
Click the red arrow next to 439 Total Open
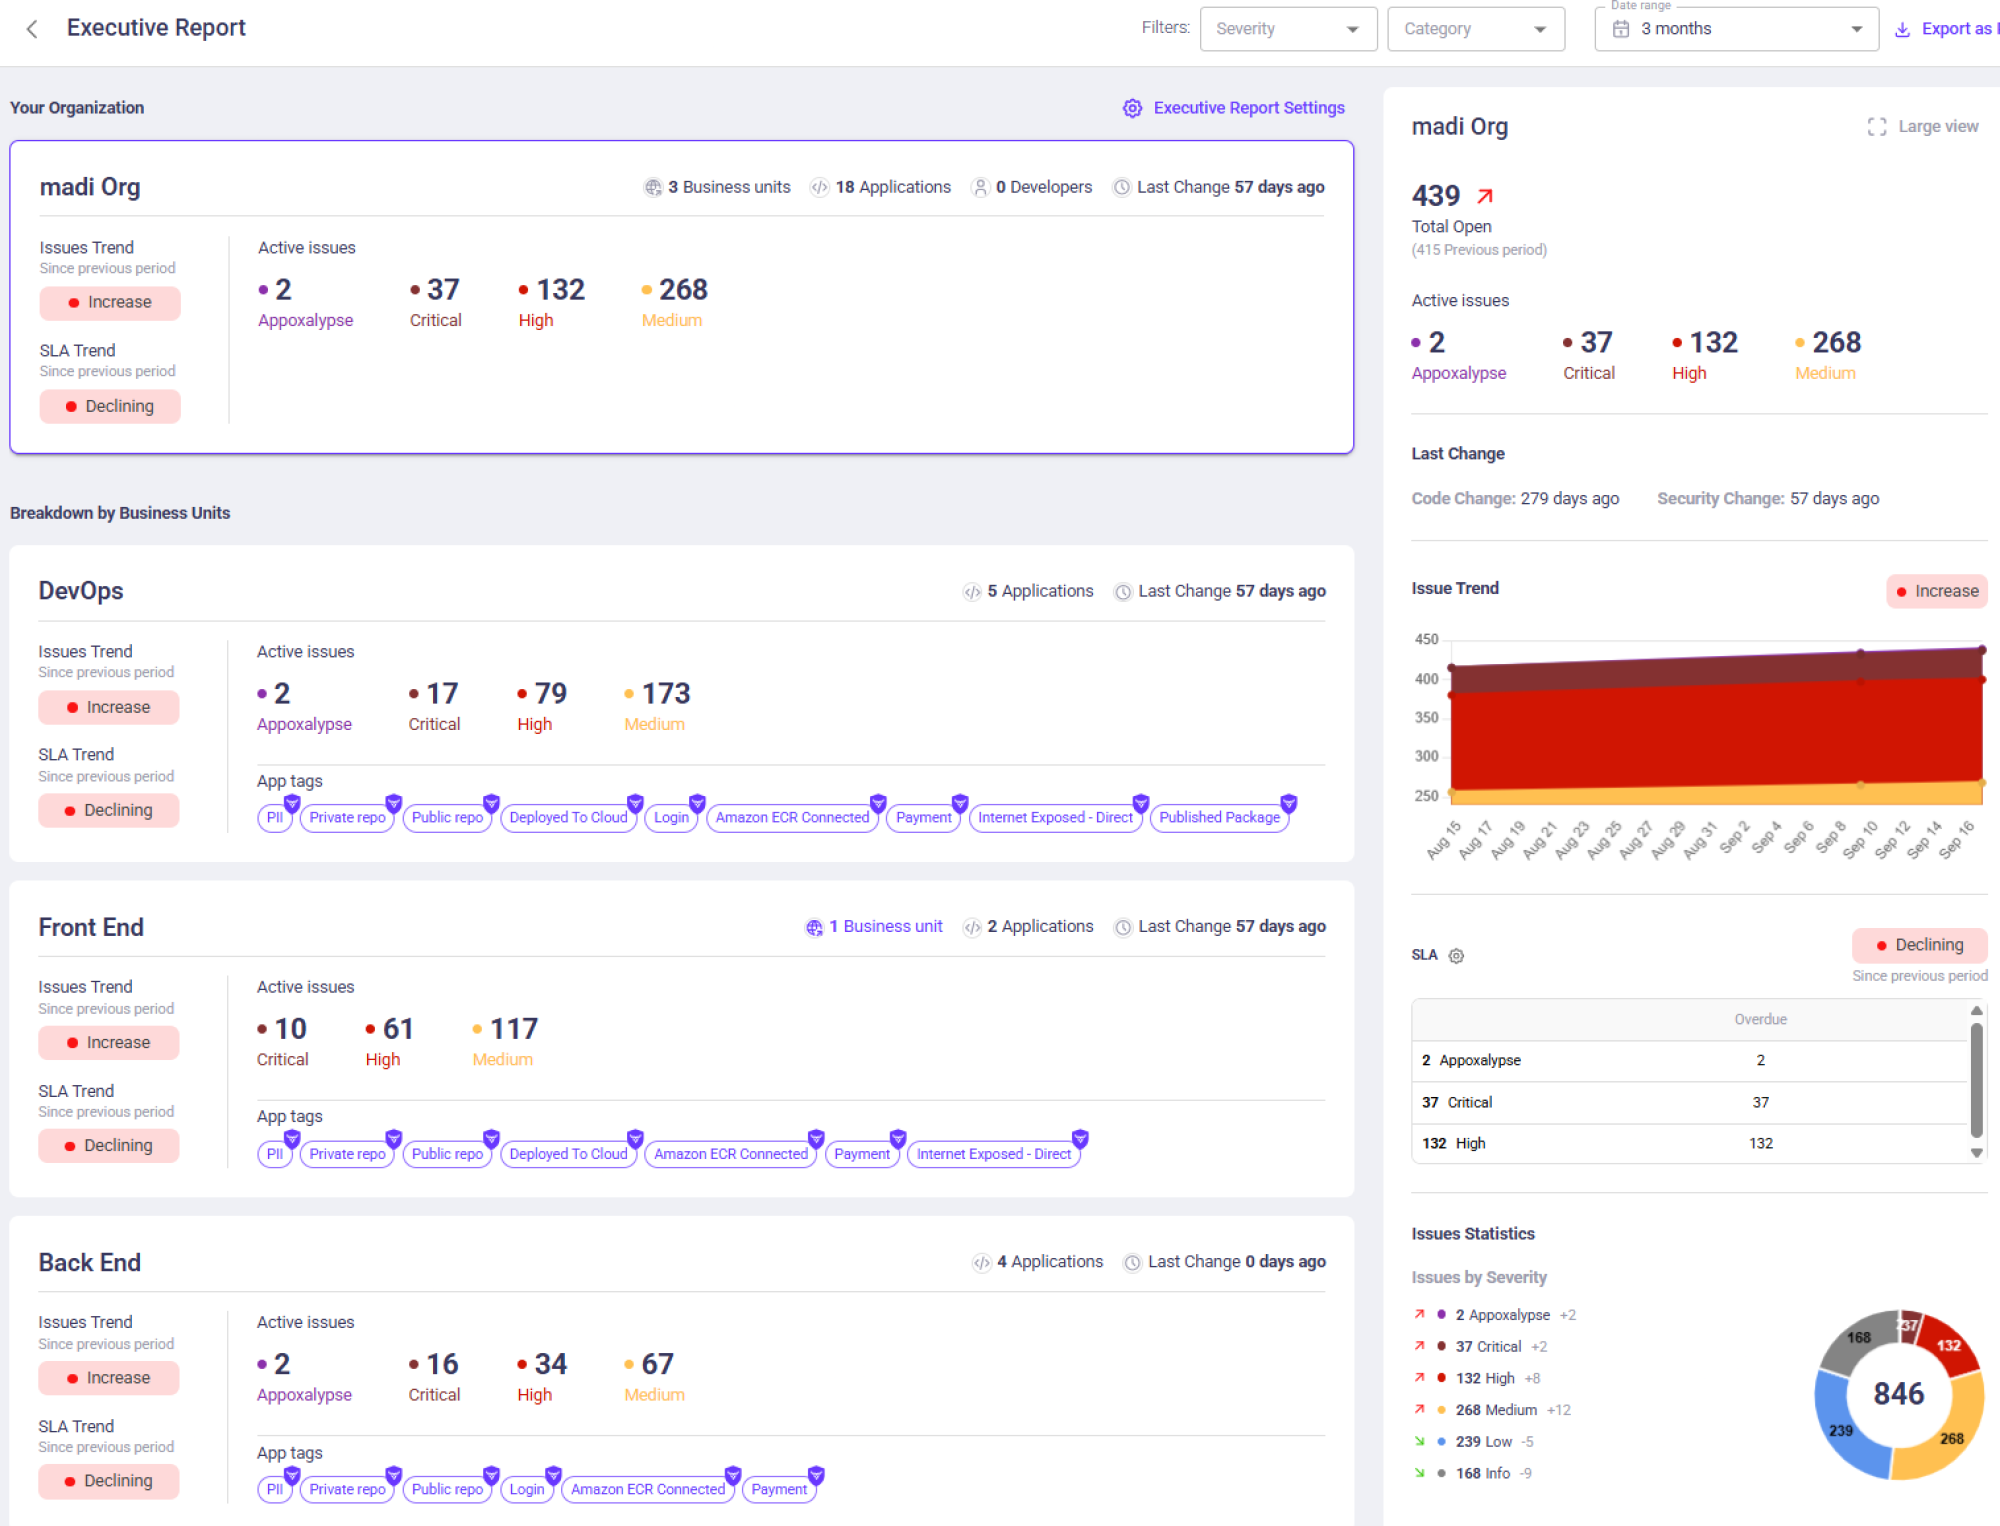[1485, 196]
